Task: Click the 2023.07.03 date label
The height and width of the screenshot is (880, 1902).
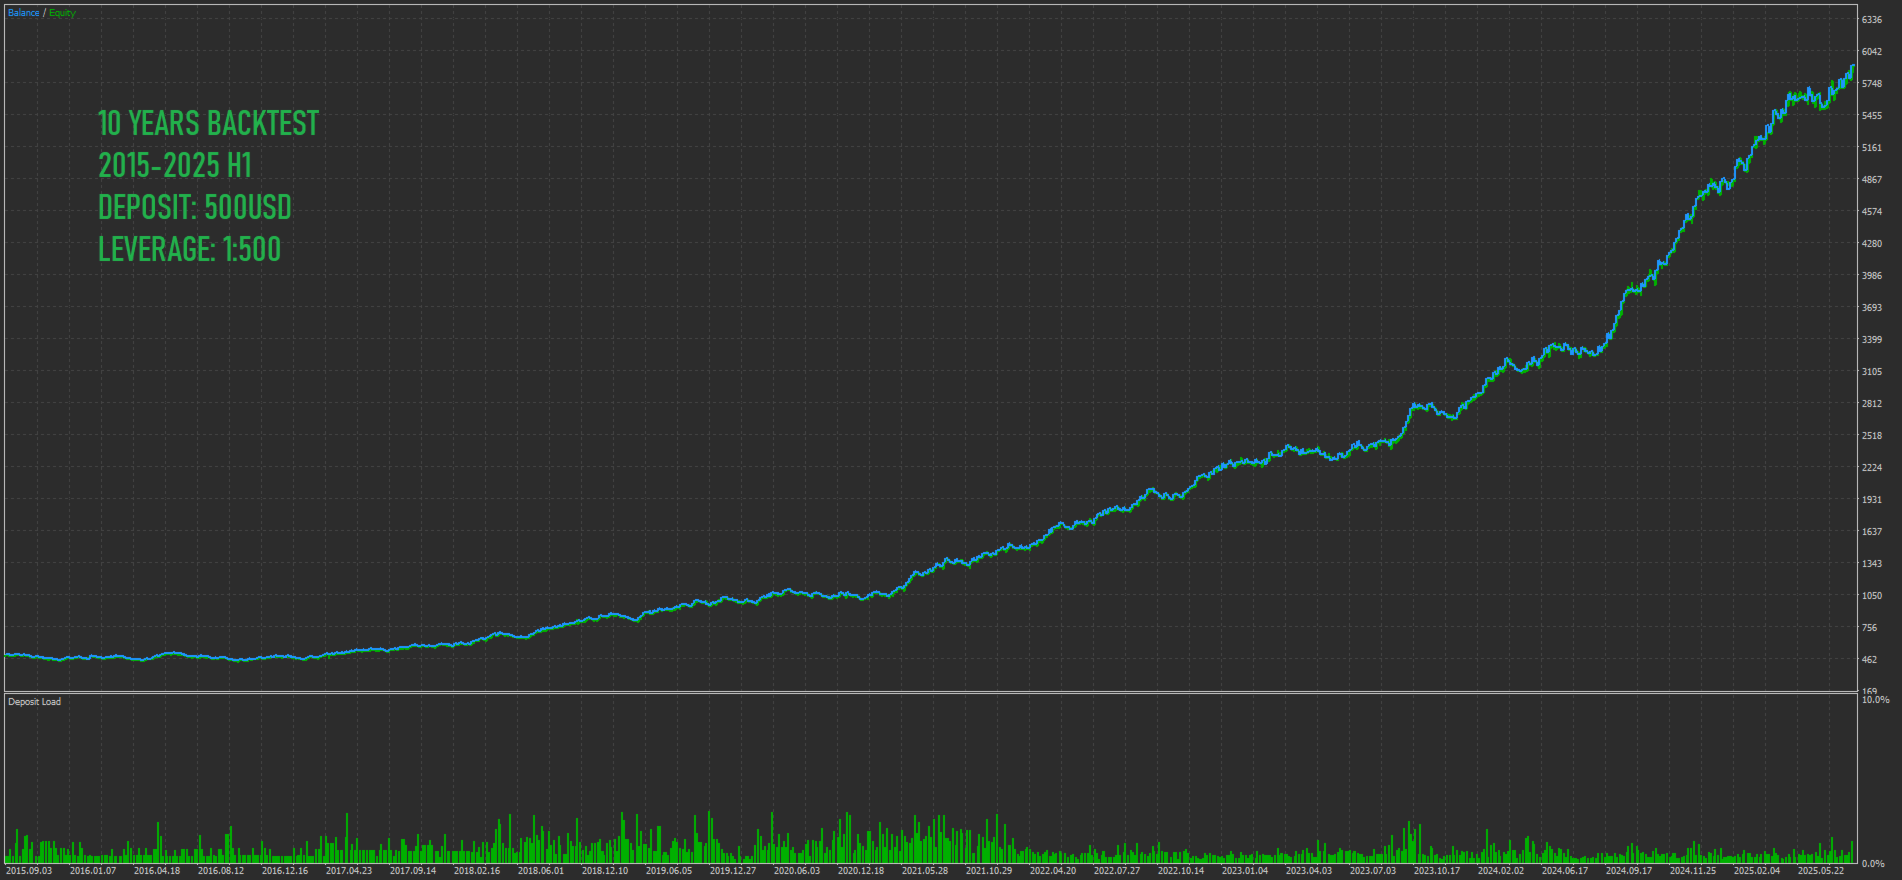Action: [x=1373, y=871]
